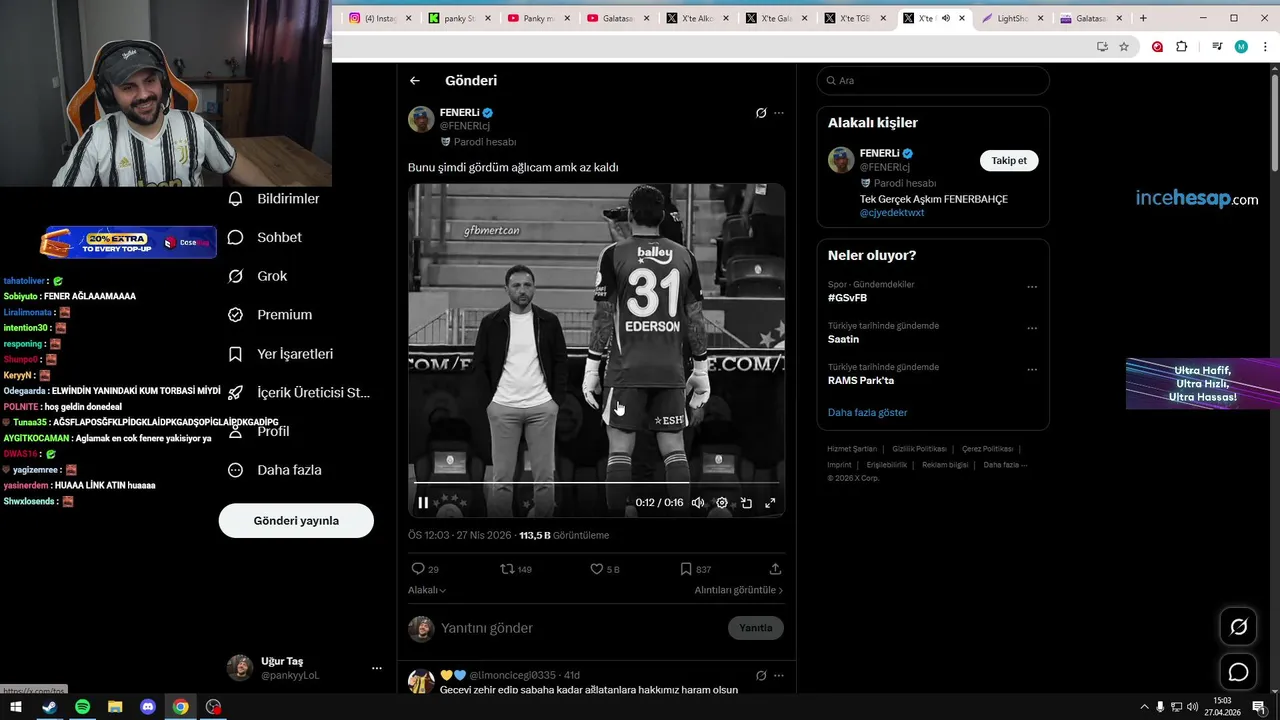Like the post with 5 B likes

click(605, 569)
